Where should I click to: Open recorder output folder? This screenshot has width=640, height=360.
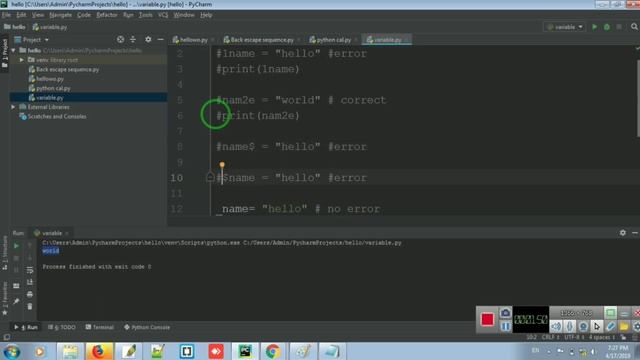point(624,326)
